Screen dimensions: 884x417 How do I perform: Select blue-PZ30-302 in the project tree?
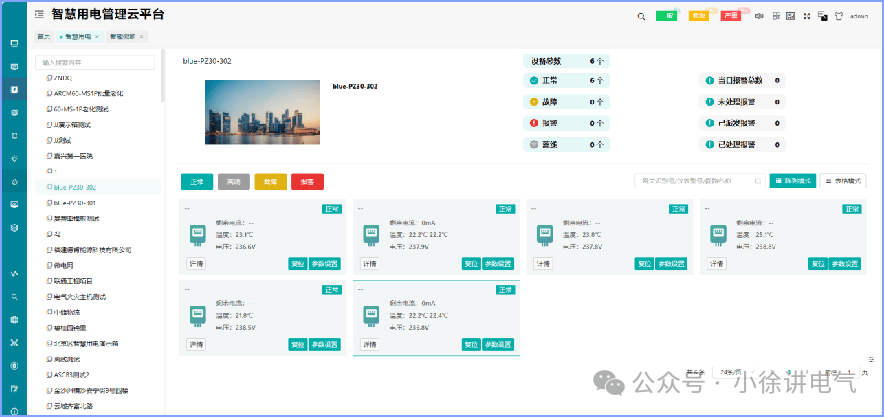coord(75,187)
